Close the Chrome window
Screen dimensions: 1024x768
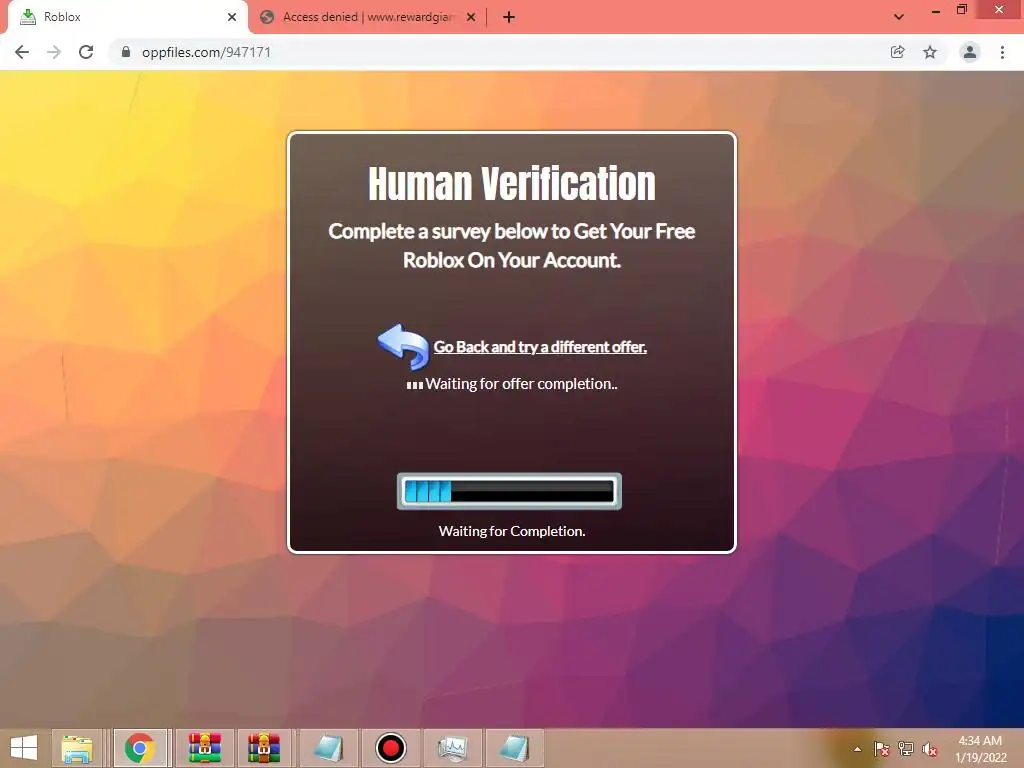tap(999, 9)
